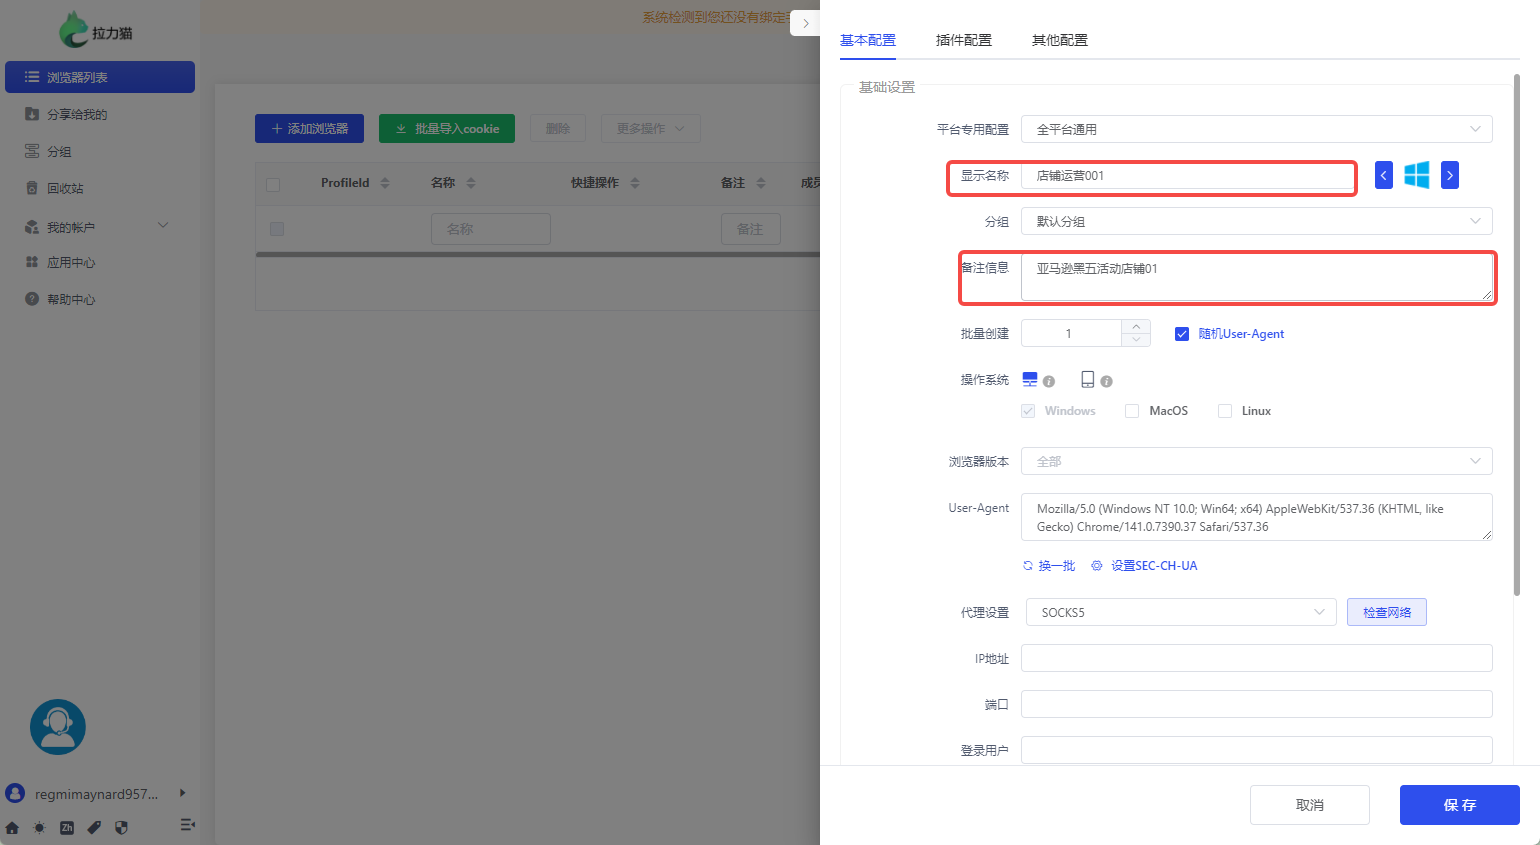Click the shield icon in the bottom bar
Image resolution: width=1540 pixels, height=845 pixels.
(121, 827)
